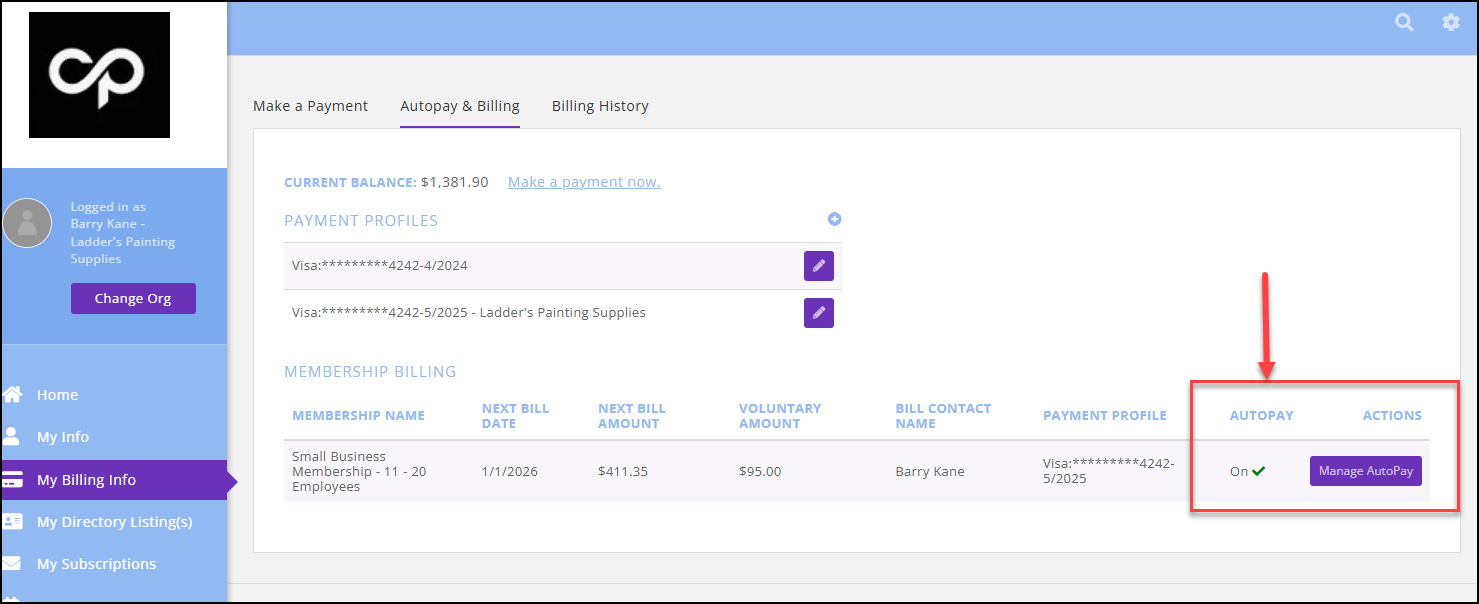This screenshot has width=1479, height=604.
Task: Open the Billing History tab
Action: [600, 106]
